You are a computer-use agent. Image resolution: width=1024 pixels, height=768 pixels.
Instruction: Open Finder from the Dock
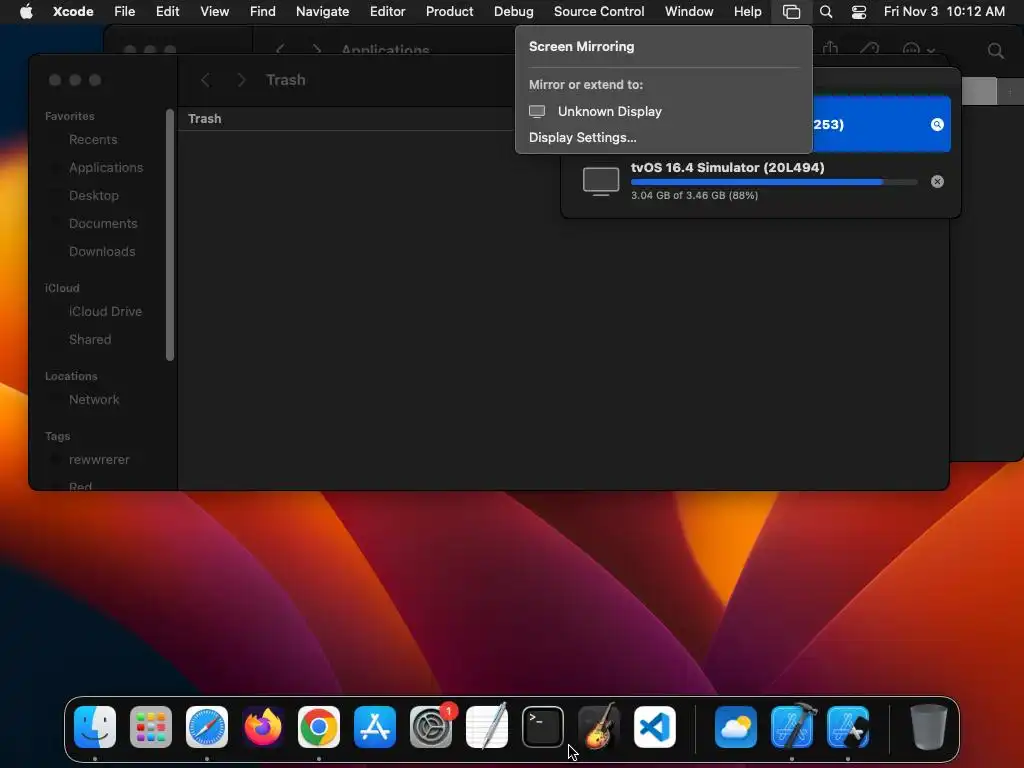click(x=95, y=727)
